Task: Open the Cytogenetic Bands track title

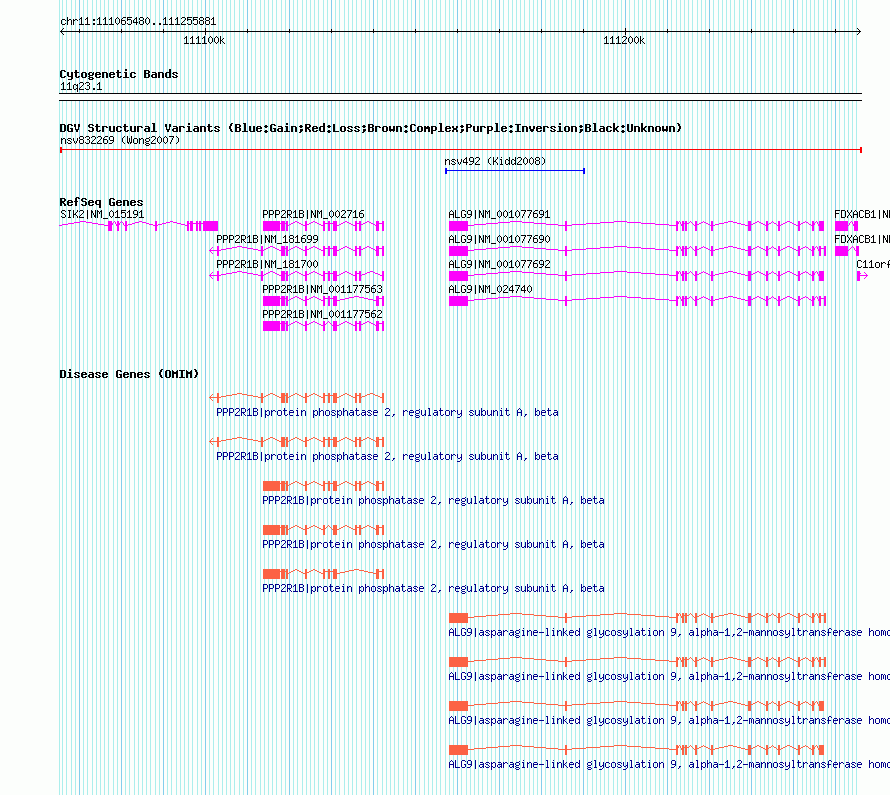Action: coord(119,74)
